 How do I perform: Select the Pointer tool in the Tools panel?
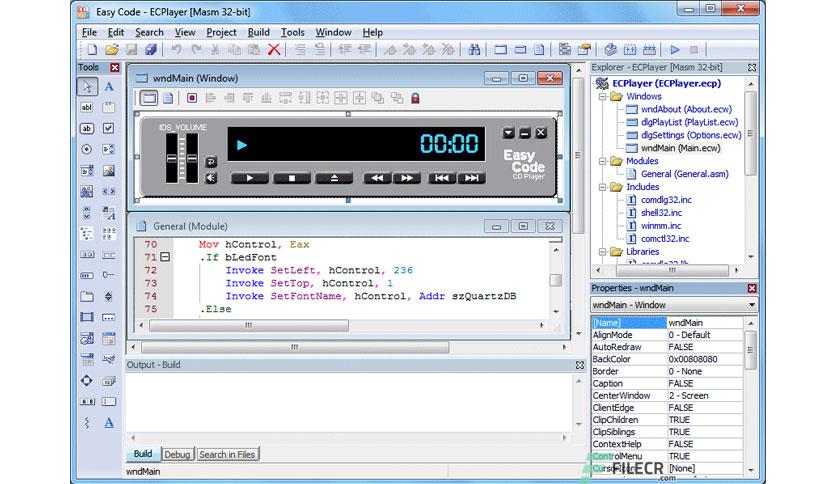pyautogui.click(x=87, y=86)
